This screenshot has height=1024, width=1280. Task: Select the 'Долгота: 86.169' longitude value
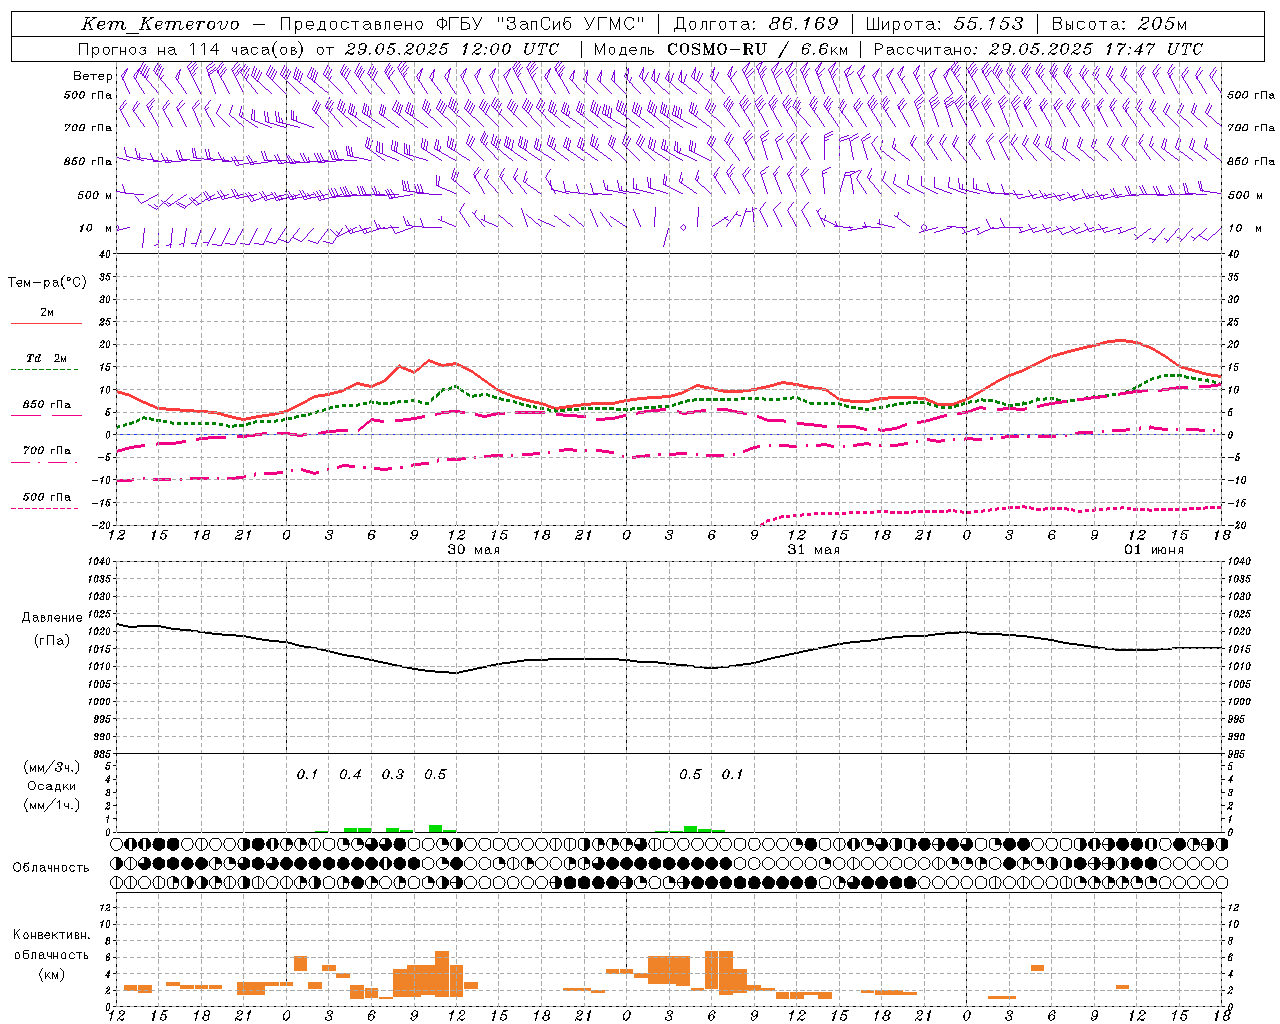point(756,24)
